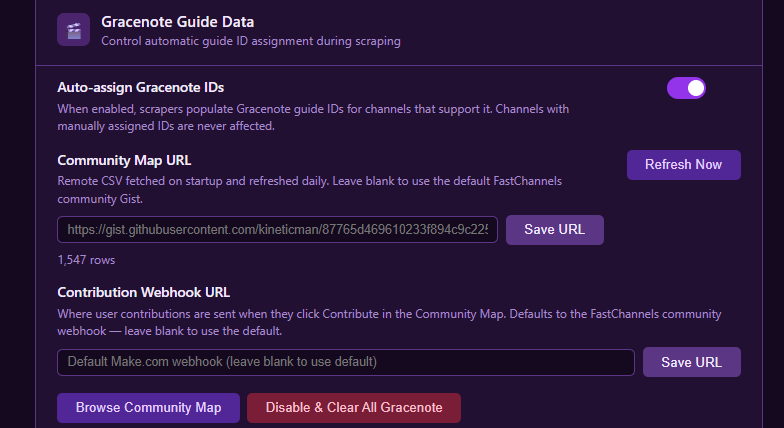Focus the Default Make.com webhook input
The width and height of the screenshot is (784, 428).
(x=346, y=362)
